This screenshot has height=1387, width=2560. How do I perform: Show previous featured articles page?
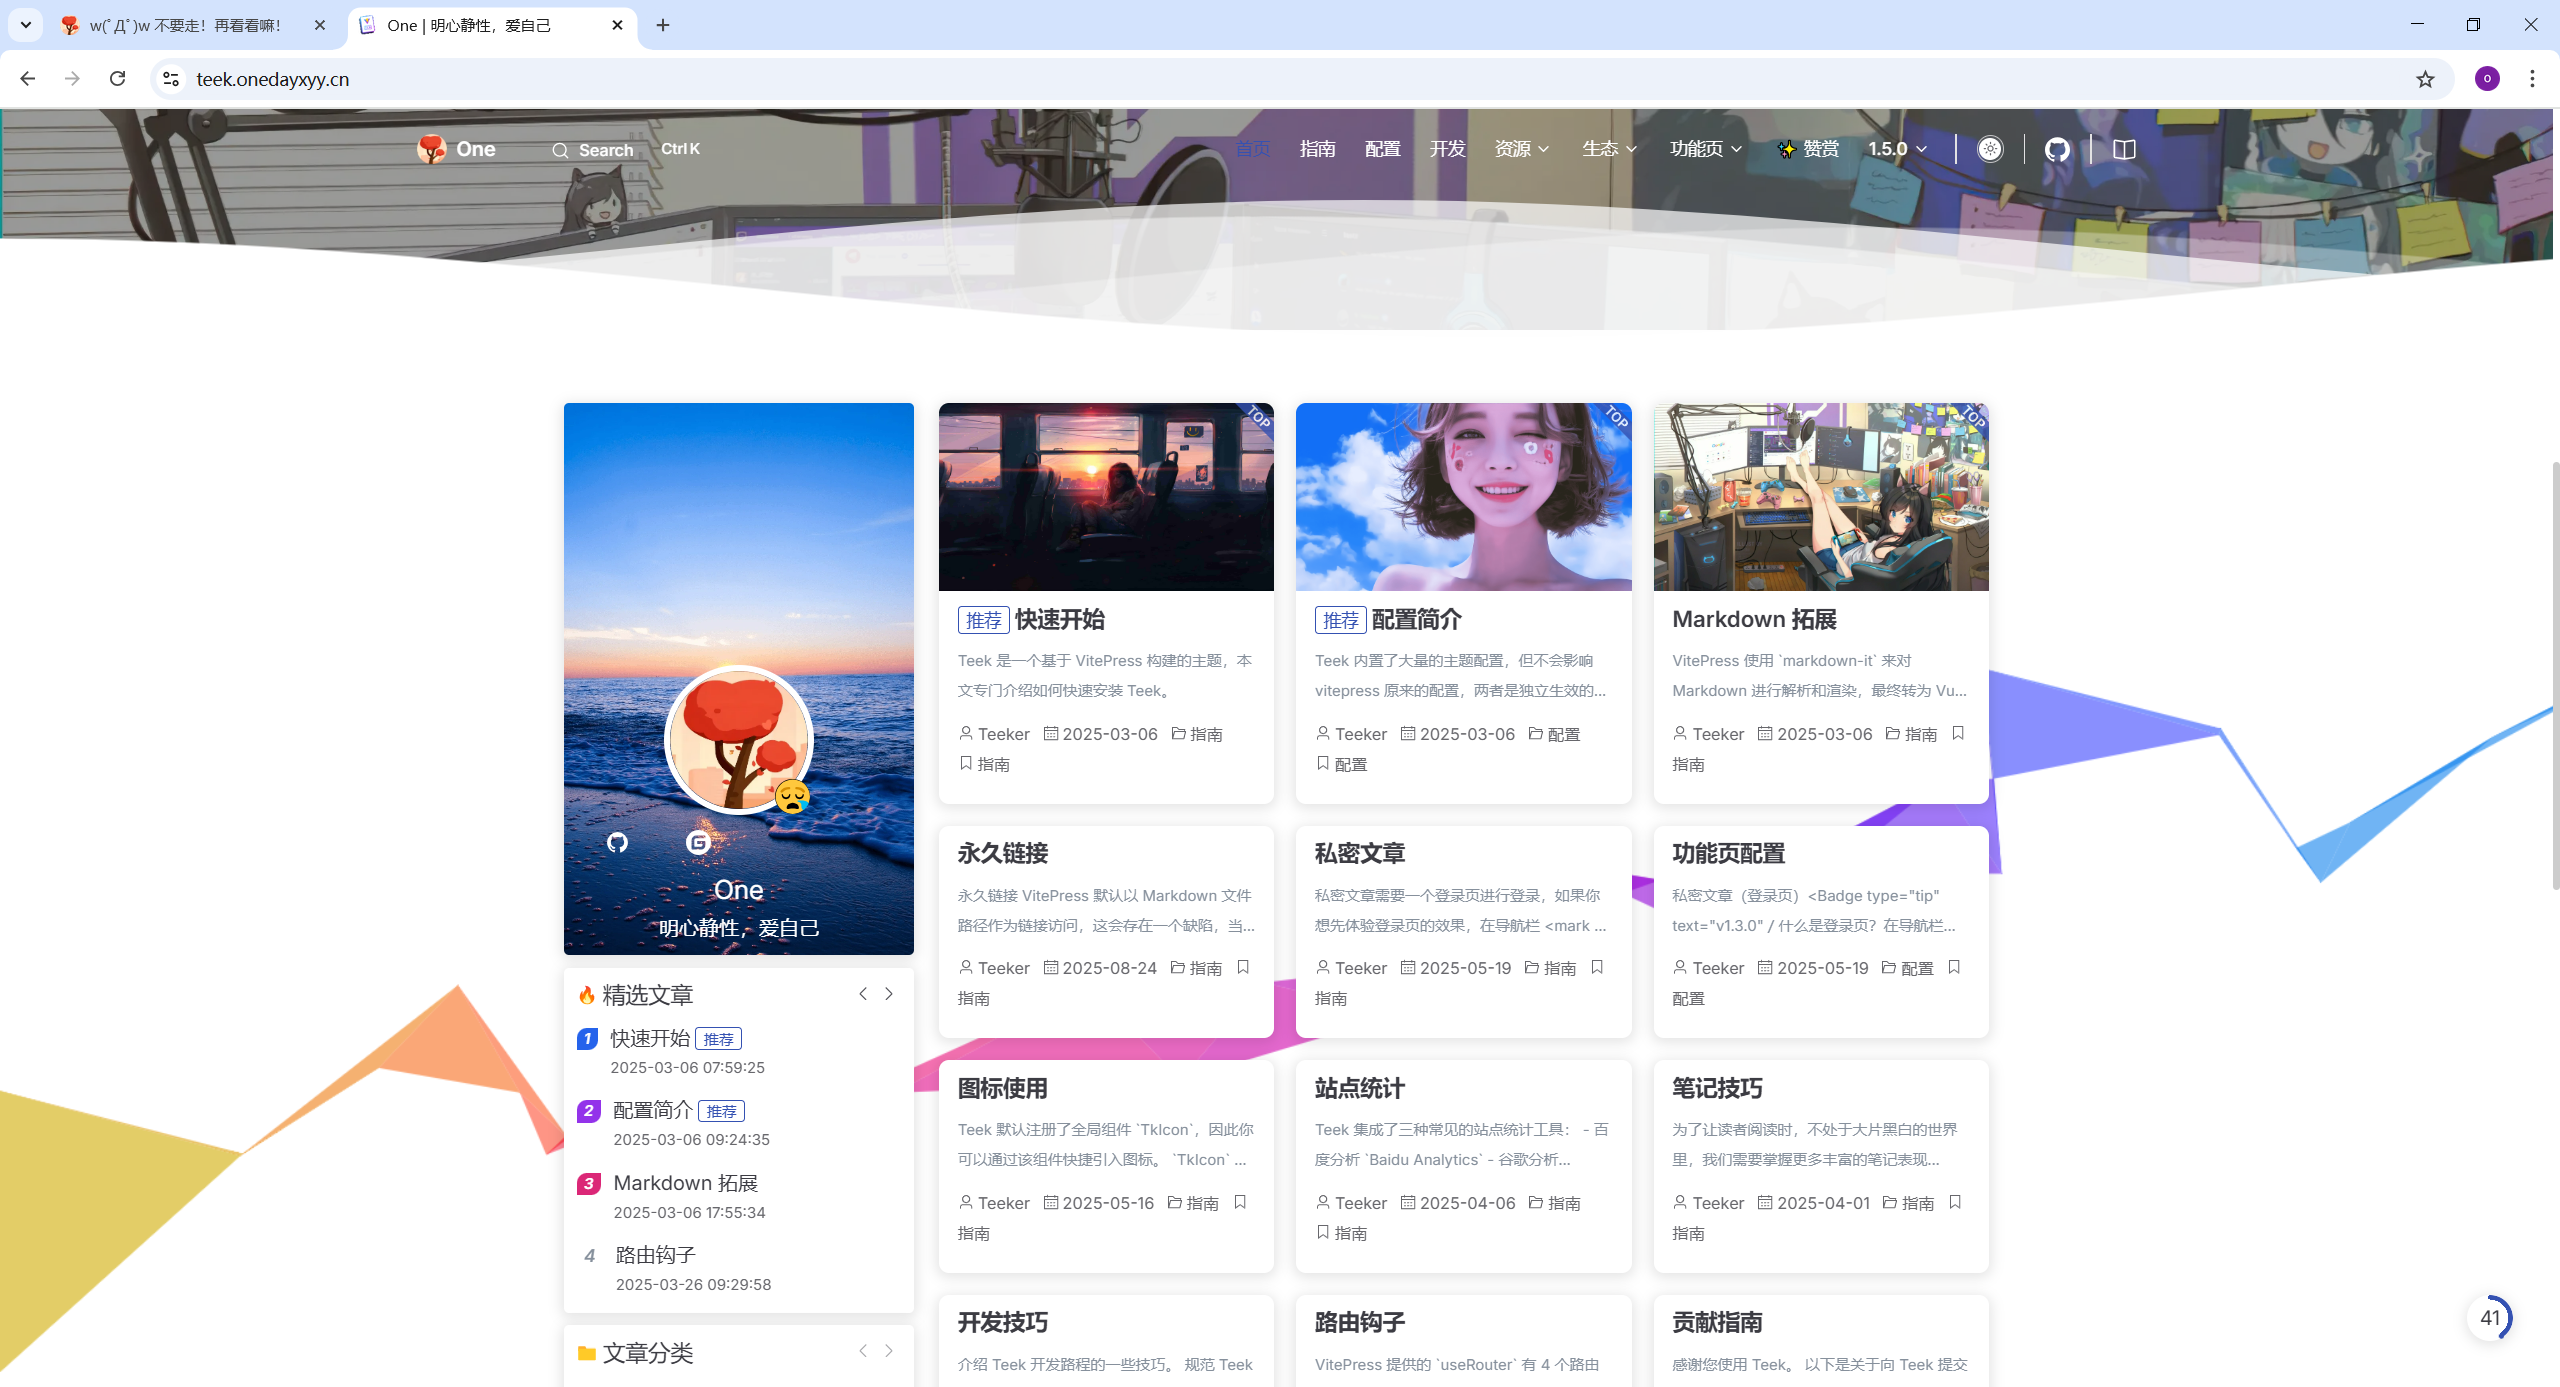[x=862, y=994]
